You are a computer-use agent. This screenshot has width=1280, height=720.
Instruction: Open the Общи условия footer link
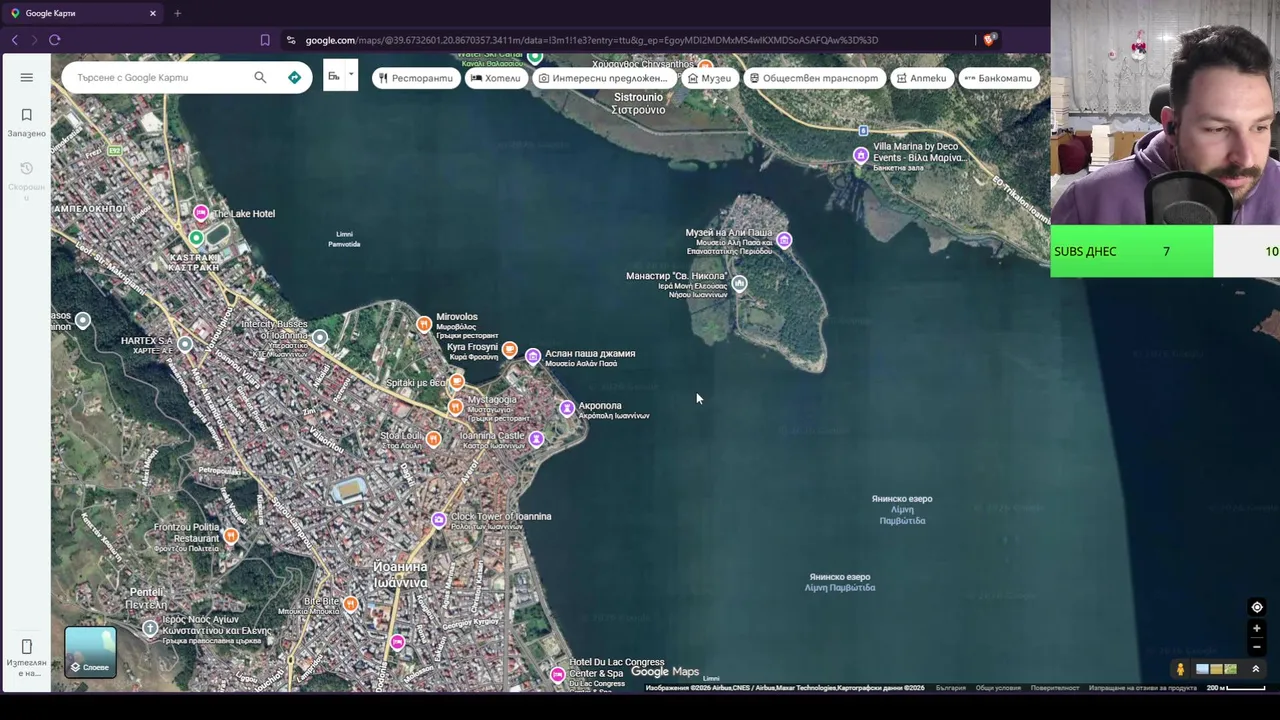click(x=998, y=688)
